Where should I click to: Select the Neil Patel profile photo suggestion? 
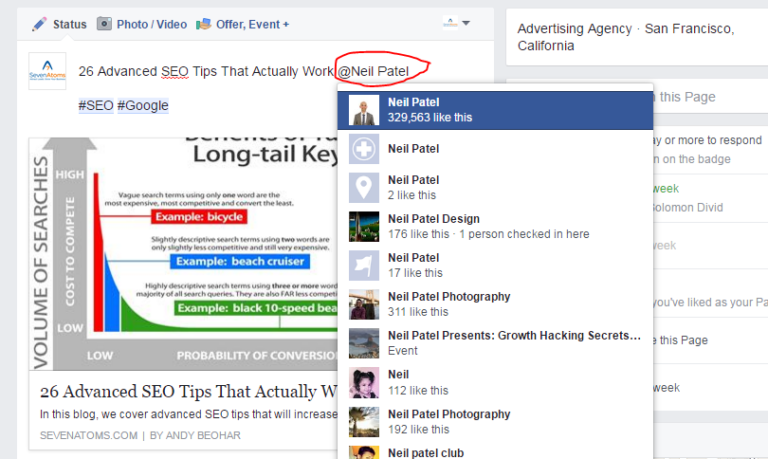coord(364,109)
